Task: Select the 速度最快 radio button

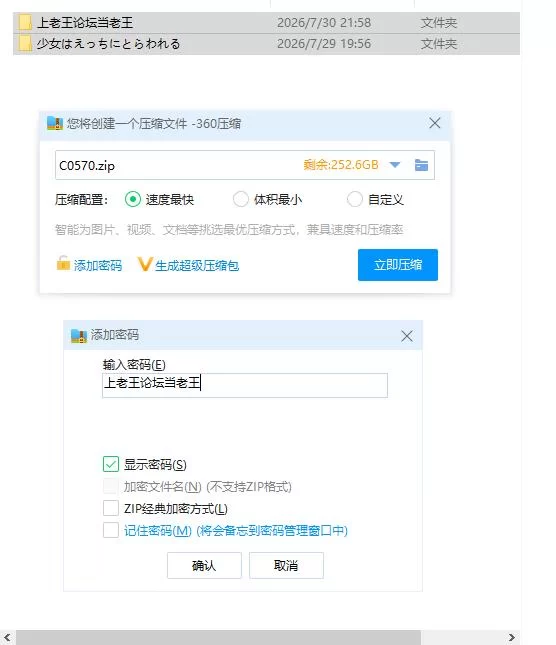Action: pos(133,200)
